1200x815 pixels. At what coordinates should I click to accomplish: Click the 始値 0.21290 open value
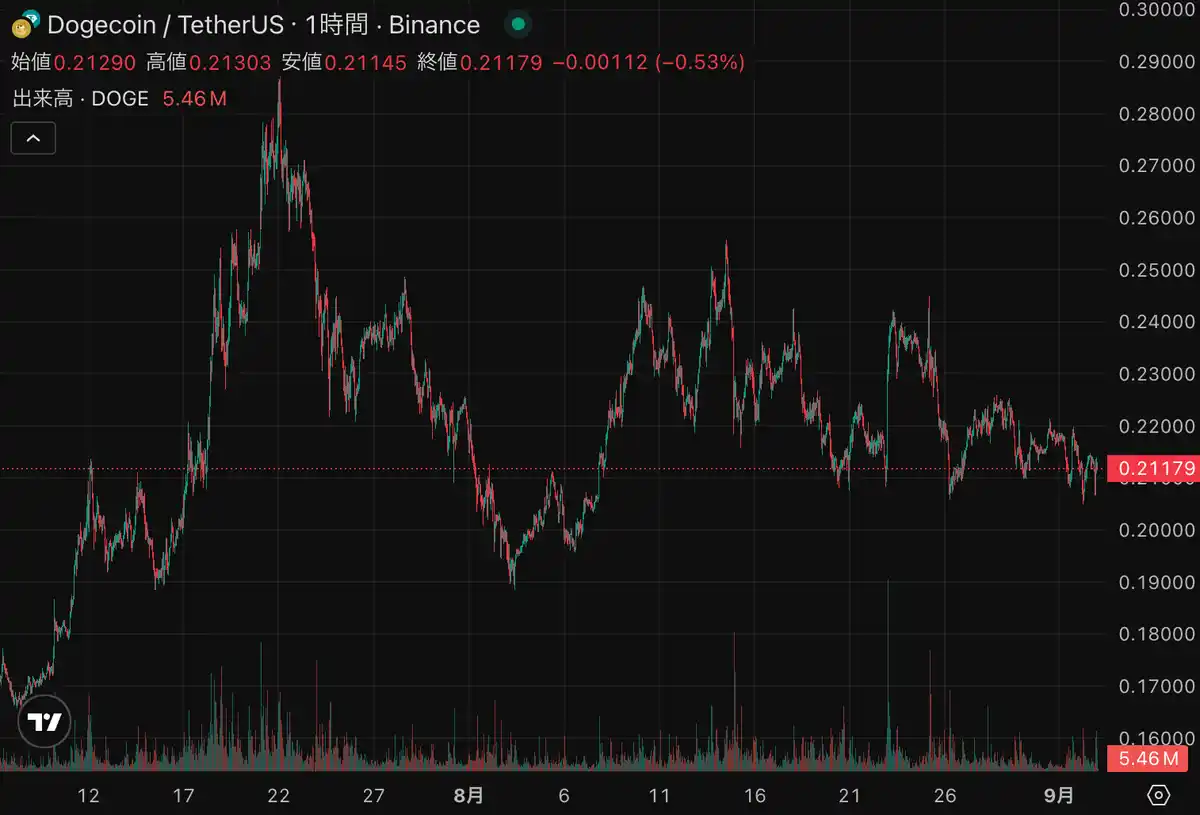(x=73, y=63)
